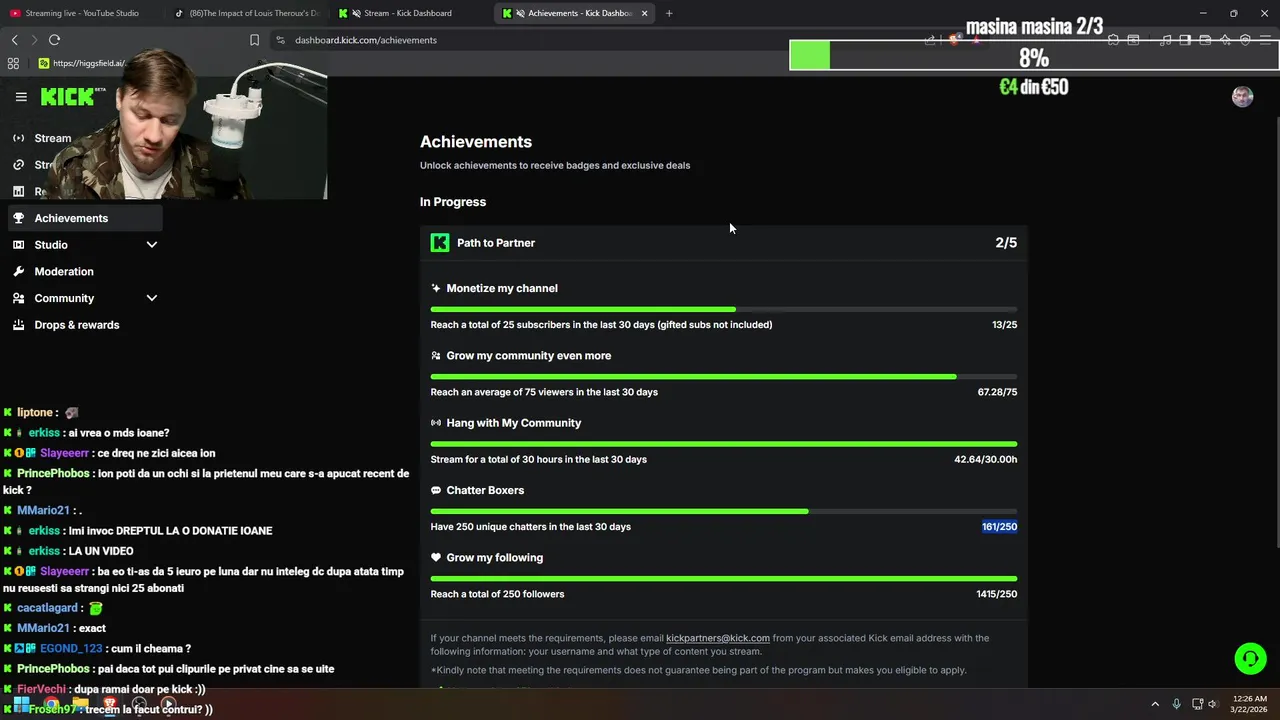Open the taskbar volume icon
Viewport: 1280px width, 720px height.
[1213, 704]
